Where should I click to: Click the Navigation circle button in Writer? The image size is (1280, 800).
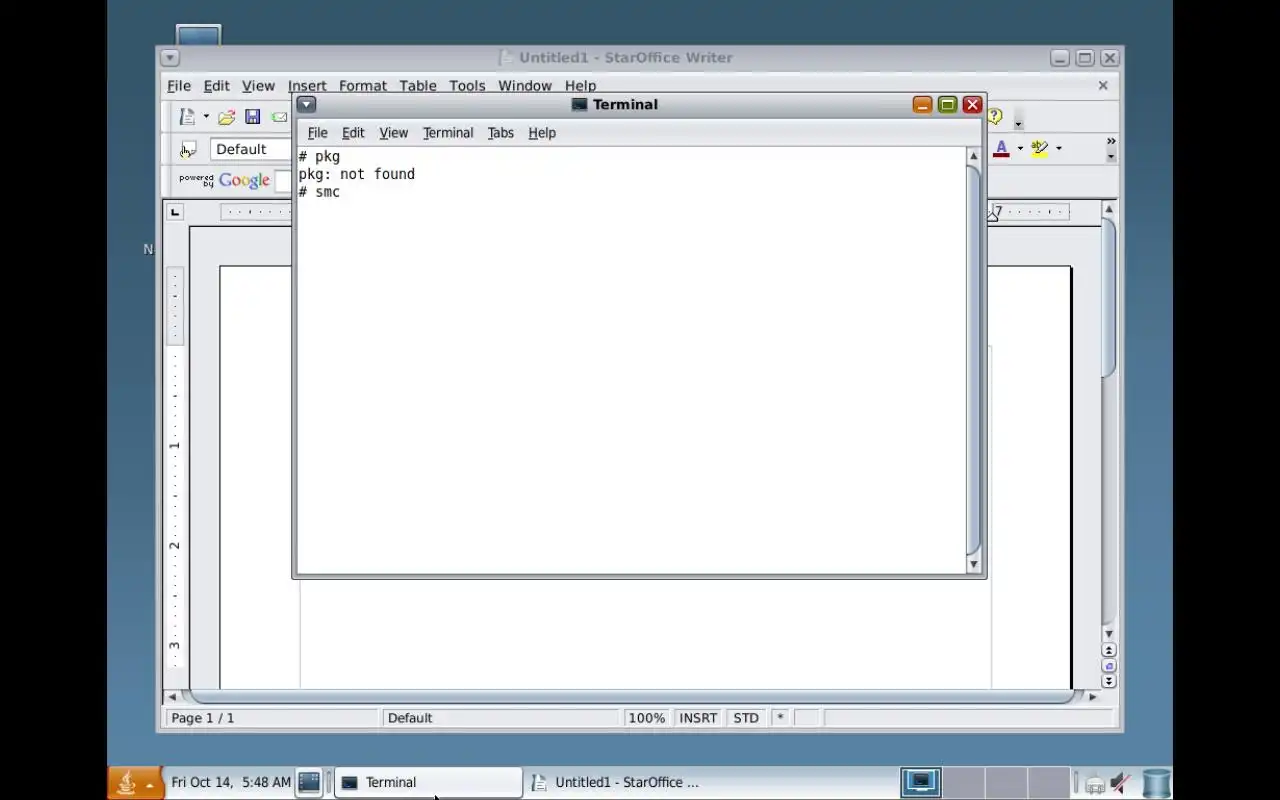click(1109, 666)
